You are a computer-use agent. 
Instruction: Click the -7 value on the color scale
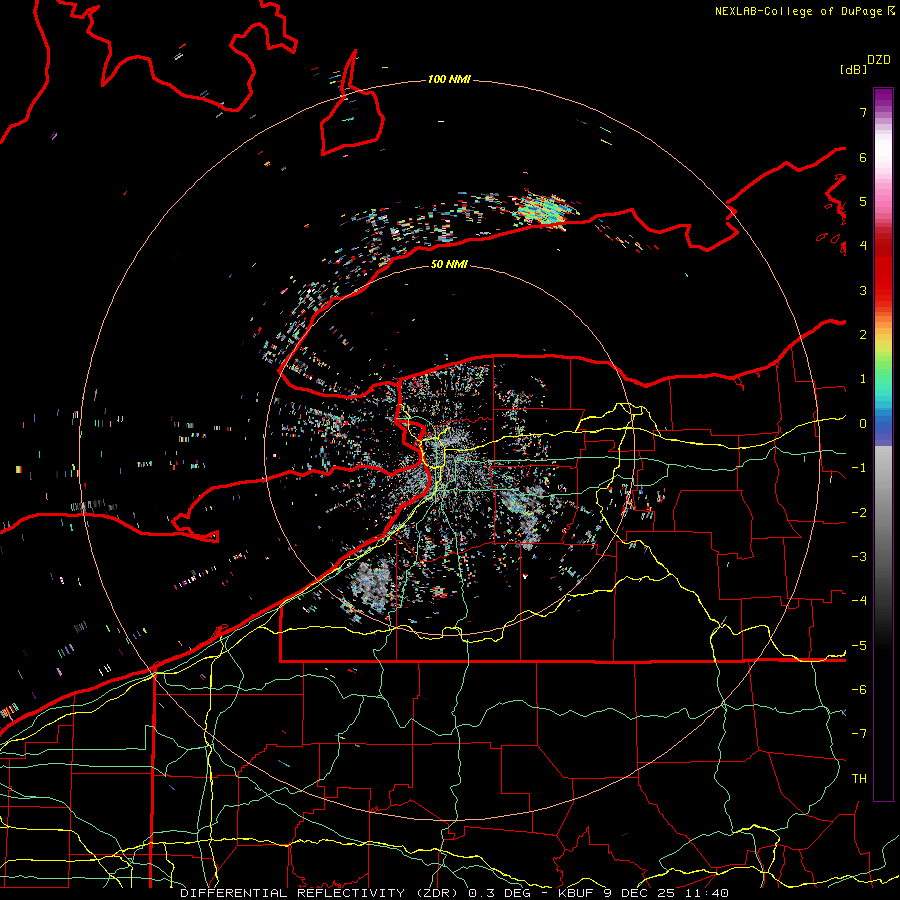coord(859,734)
